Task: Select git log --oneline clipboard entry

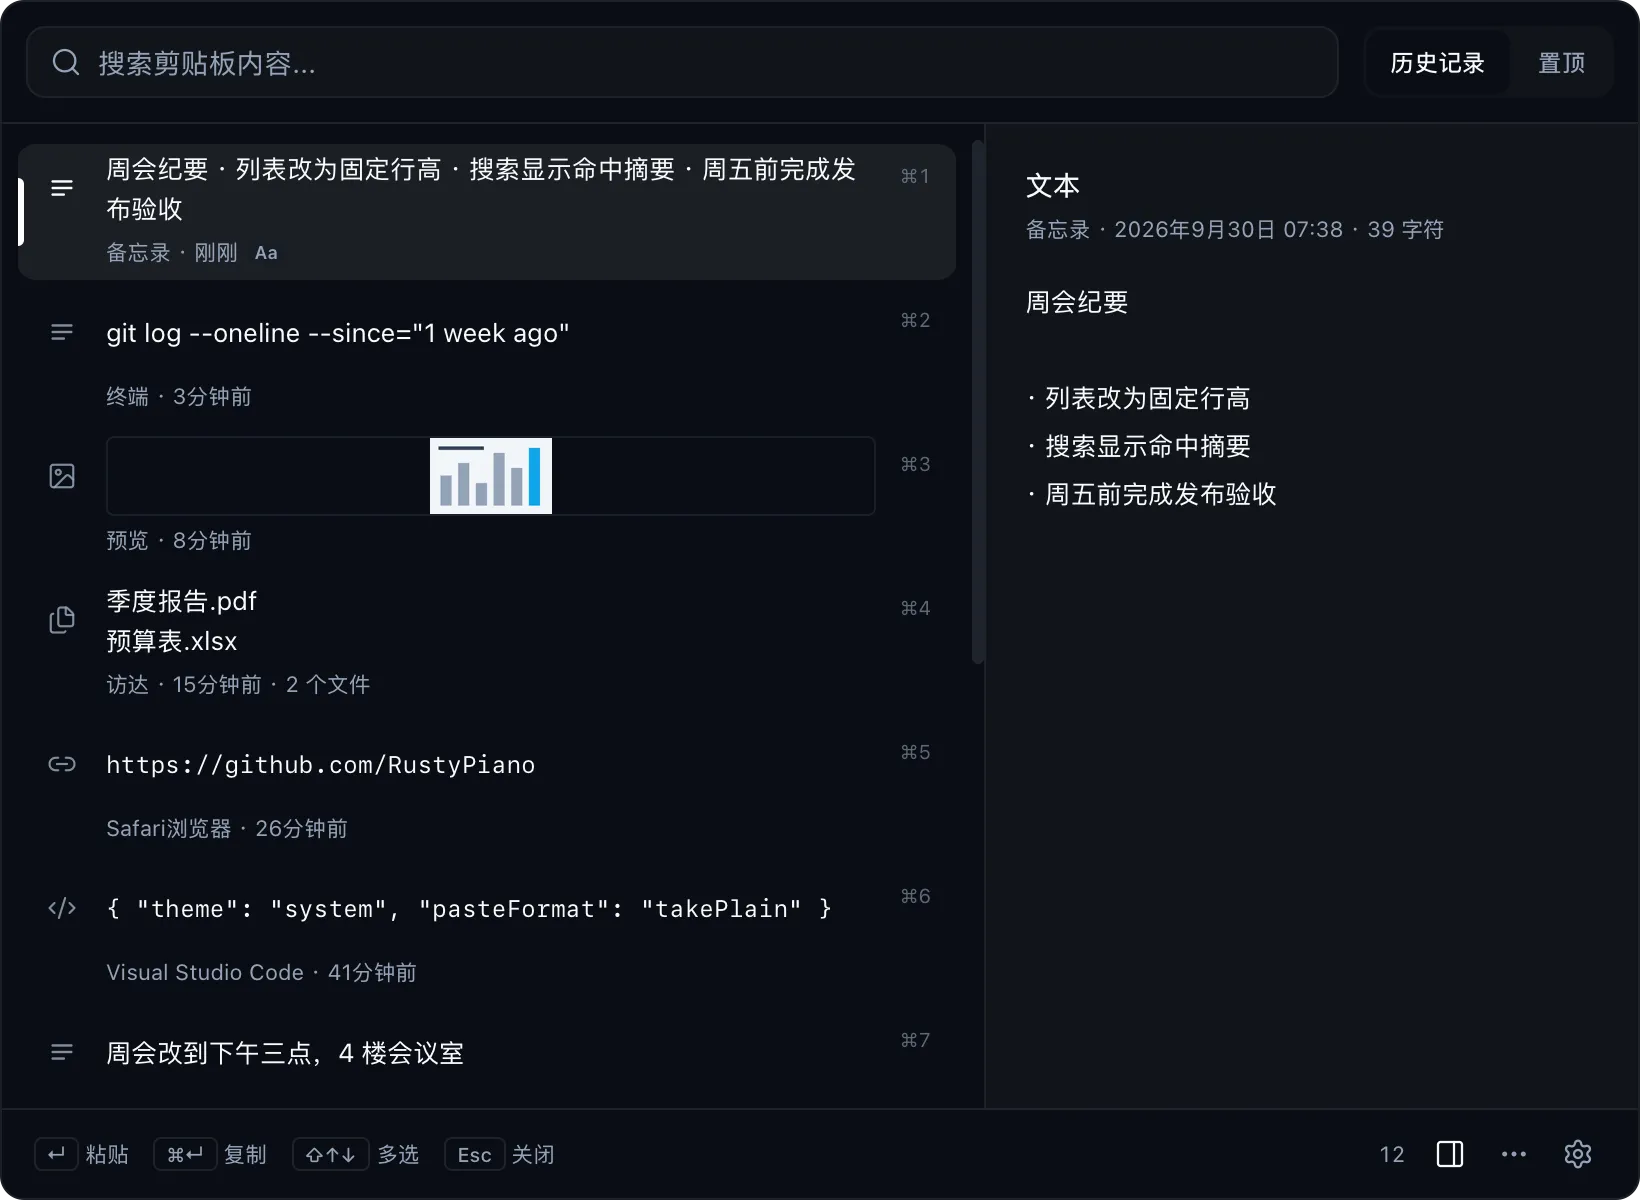Action: click(x=487, y=356)
